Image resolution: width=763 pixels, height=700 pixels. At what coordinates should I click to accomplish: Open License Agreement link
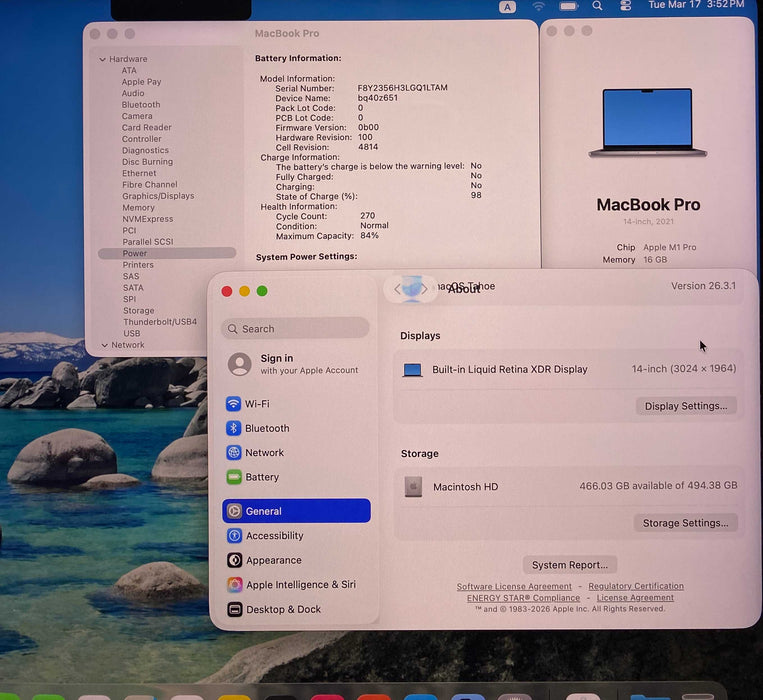[635, 598]
